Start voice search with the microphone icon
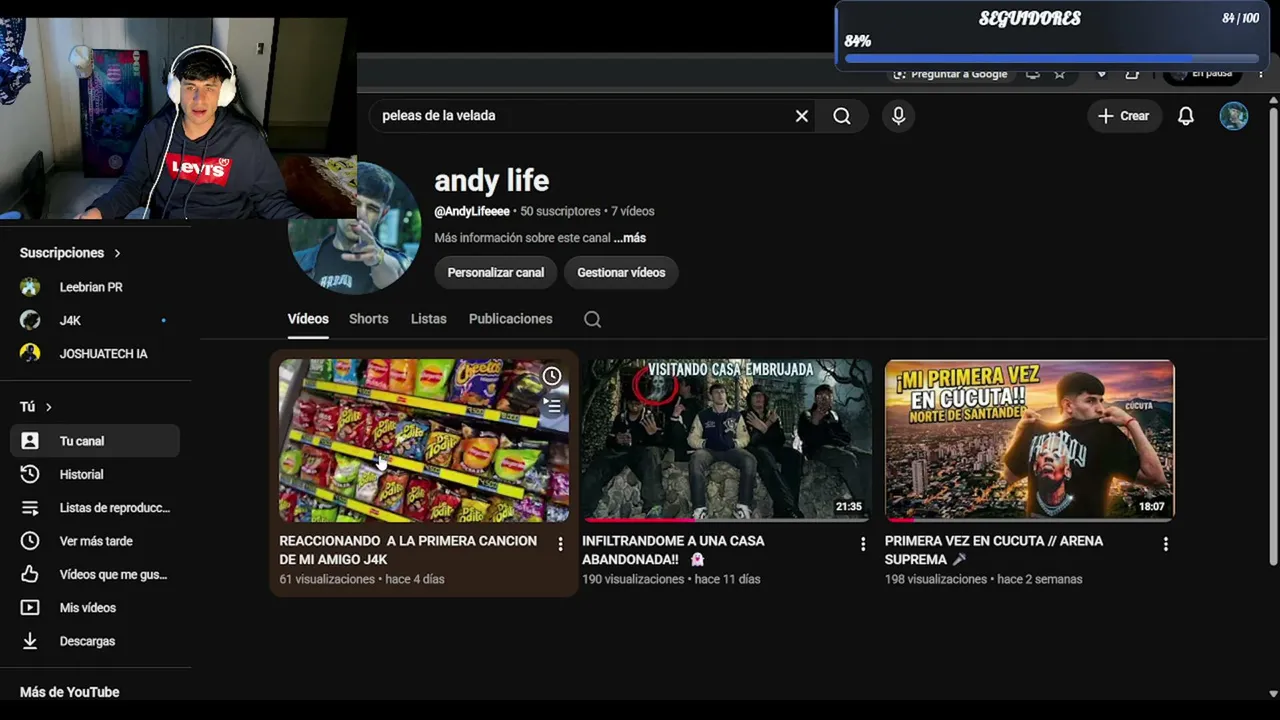 [898, 116]
